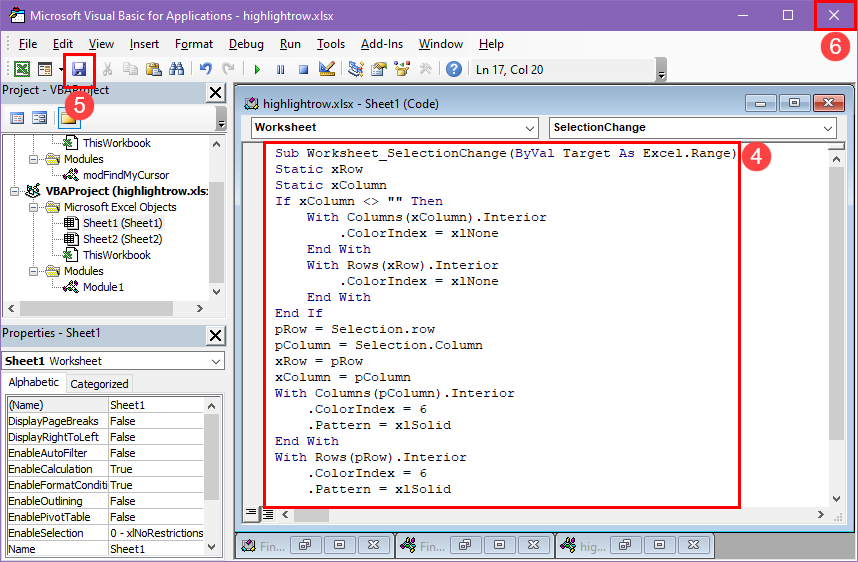Collapse the VBAProject (highlightrow.xls) node
This screenshot has height=562, width=858.
(x=14, y=191)
